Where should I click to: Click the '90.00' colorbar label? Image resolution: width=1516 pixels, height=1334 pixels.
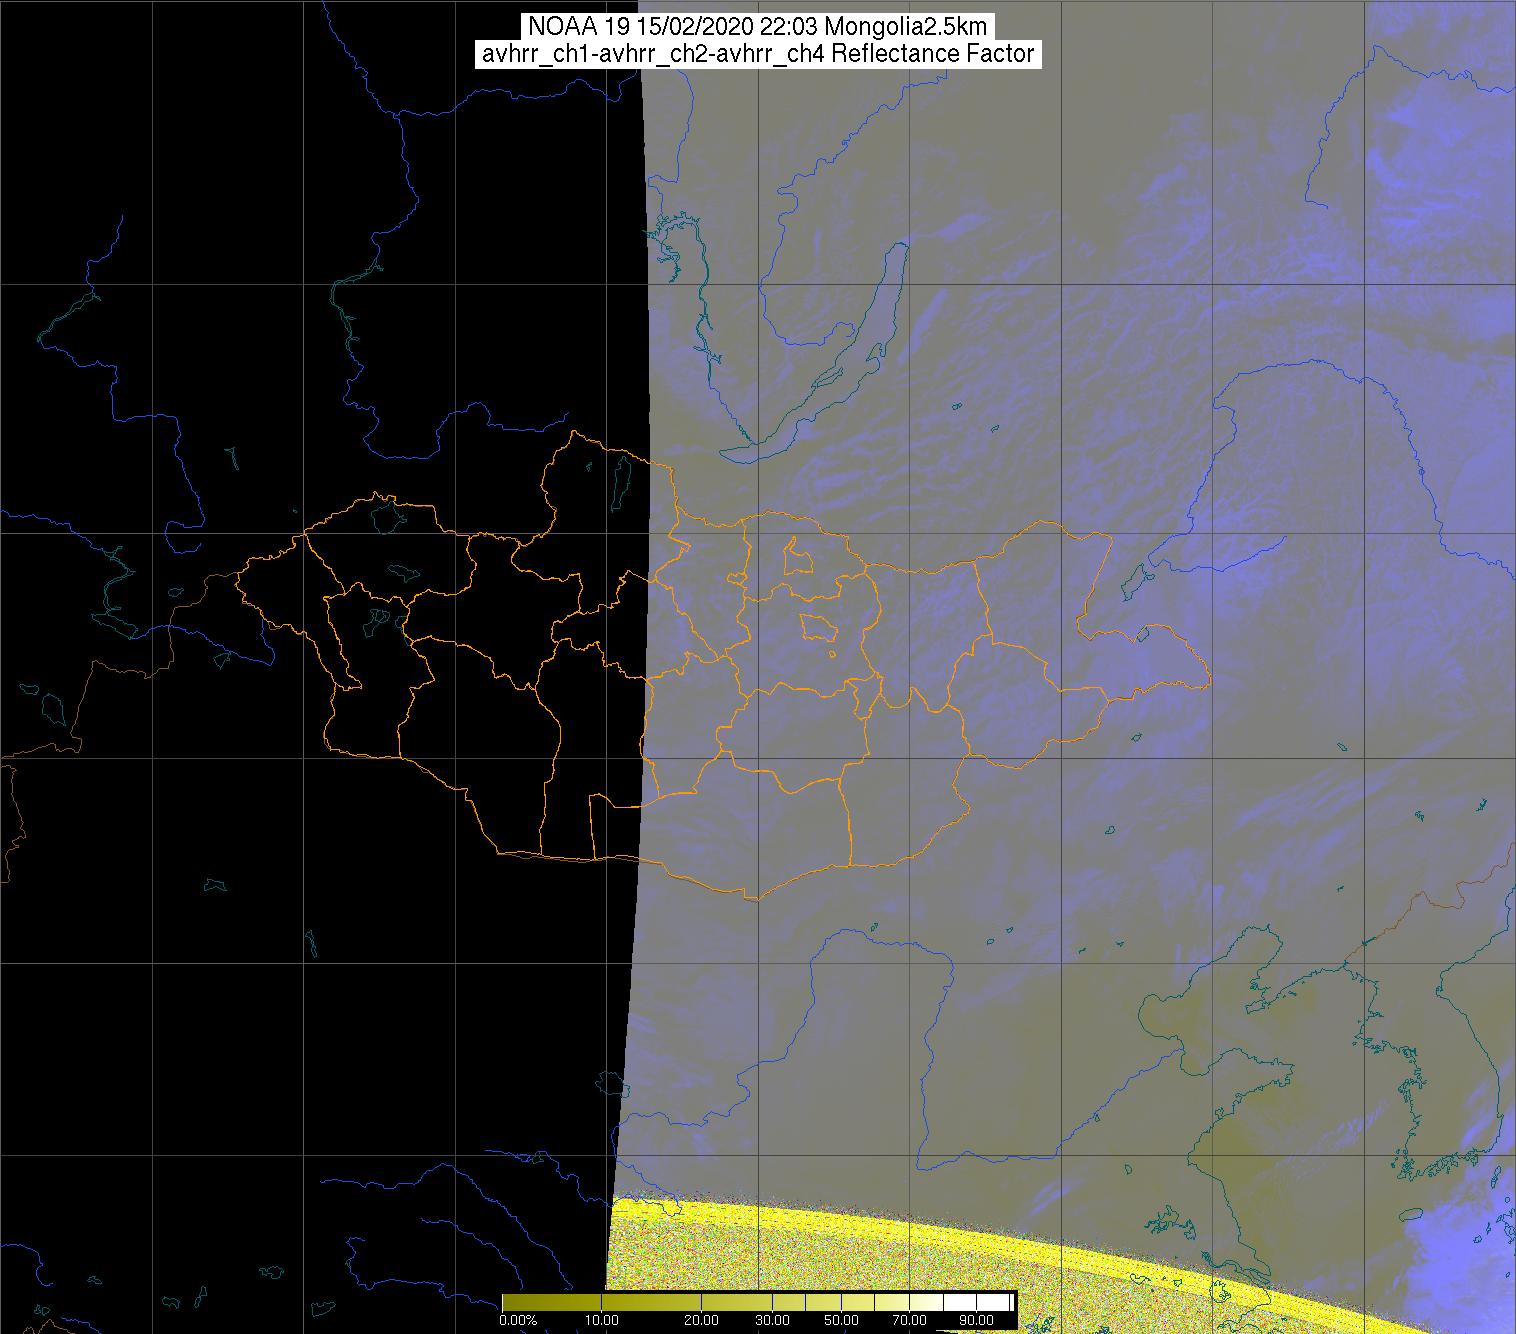(976, 1320)
